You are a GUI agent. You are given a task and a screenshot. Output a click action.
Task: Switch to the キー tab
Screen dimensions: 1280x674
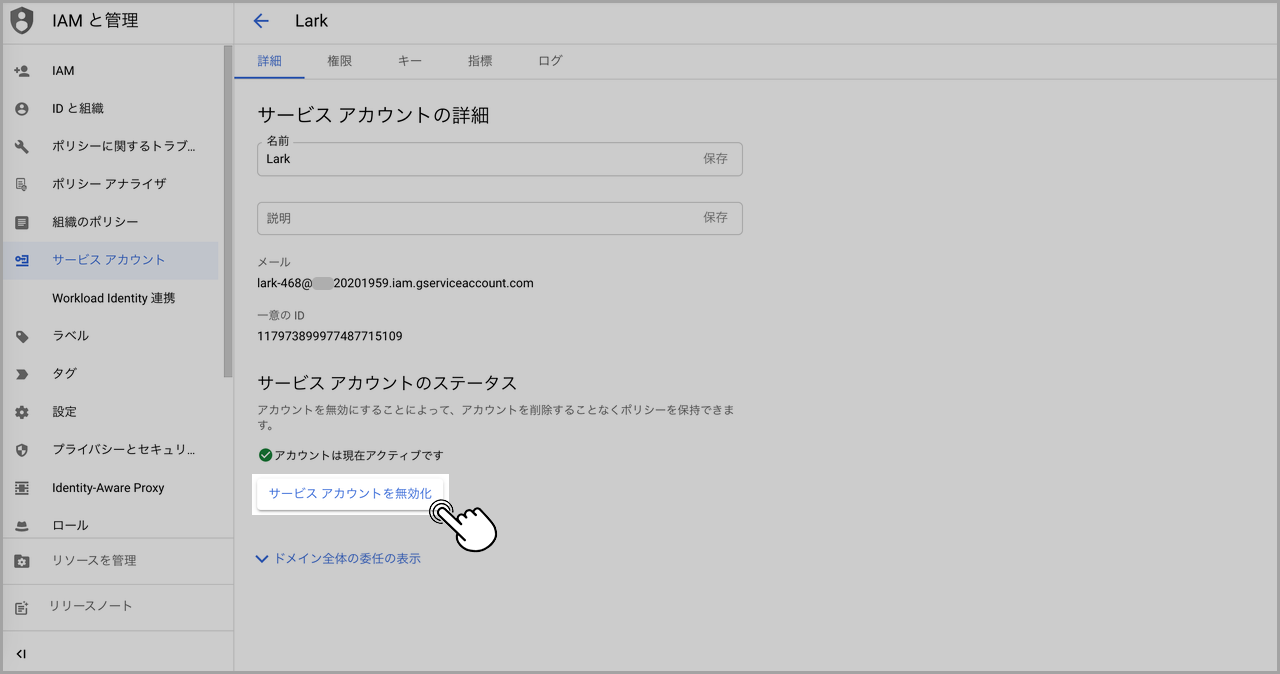pos(410,61)
